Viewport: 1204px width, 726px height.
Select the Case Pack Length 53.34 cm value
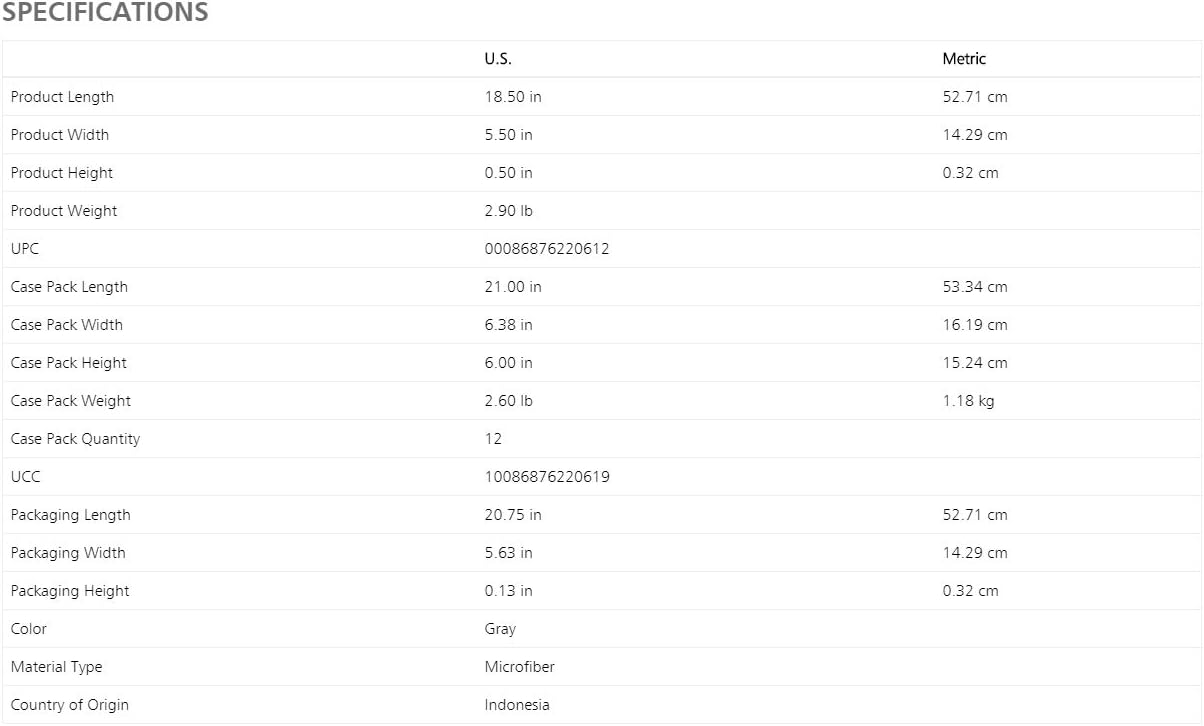pos(975,287)
